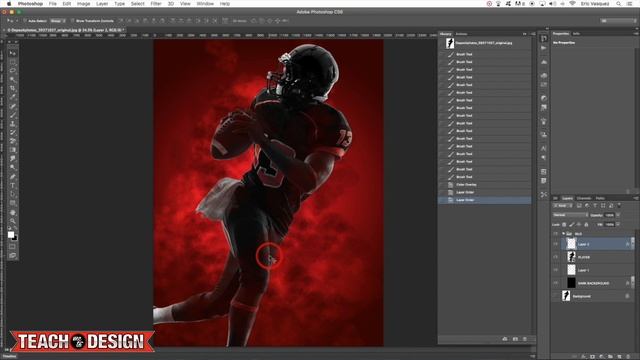The width and height of the screenshot is (640, 360).
Task: Hide the Layer 1 layer
Action: coord(555,270)
